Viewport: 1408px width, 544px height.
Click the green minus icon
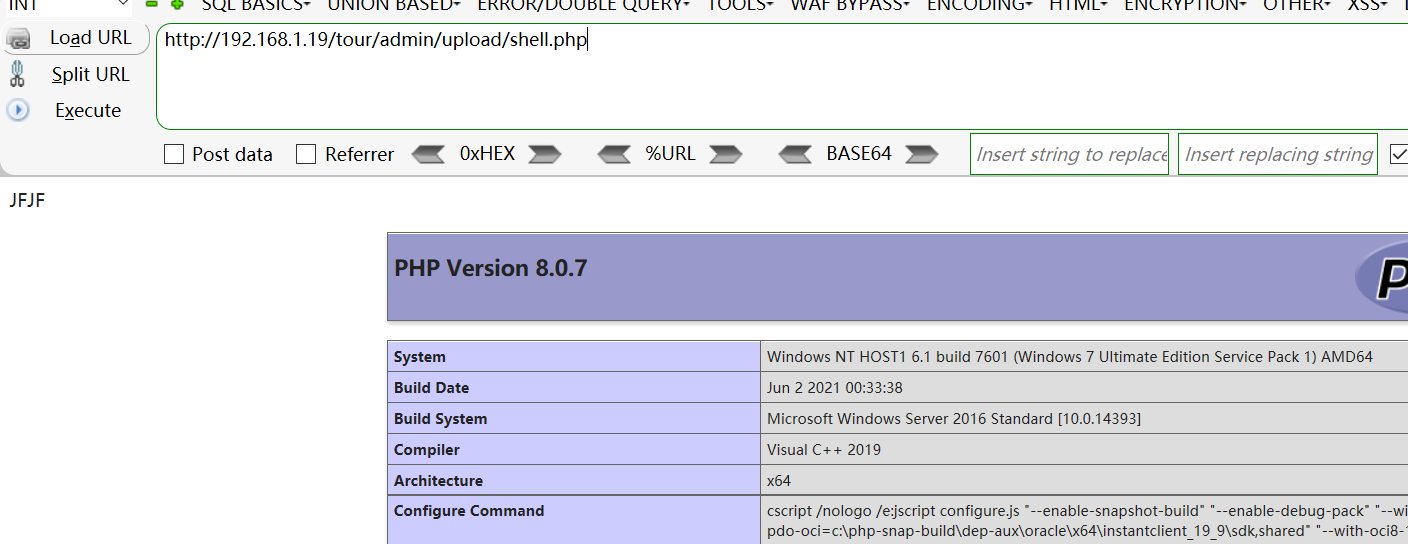pyautogui.click(x=152, y=4)
